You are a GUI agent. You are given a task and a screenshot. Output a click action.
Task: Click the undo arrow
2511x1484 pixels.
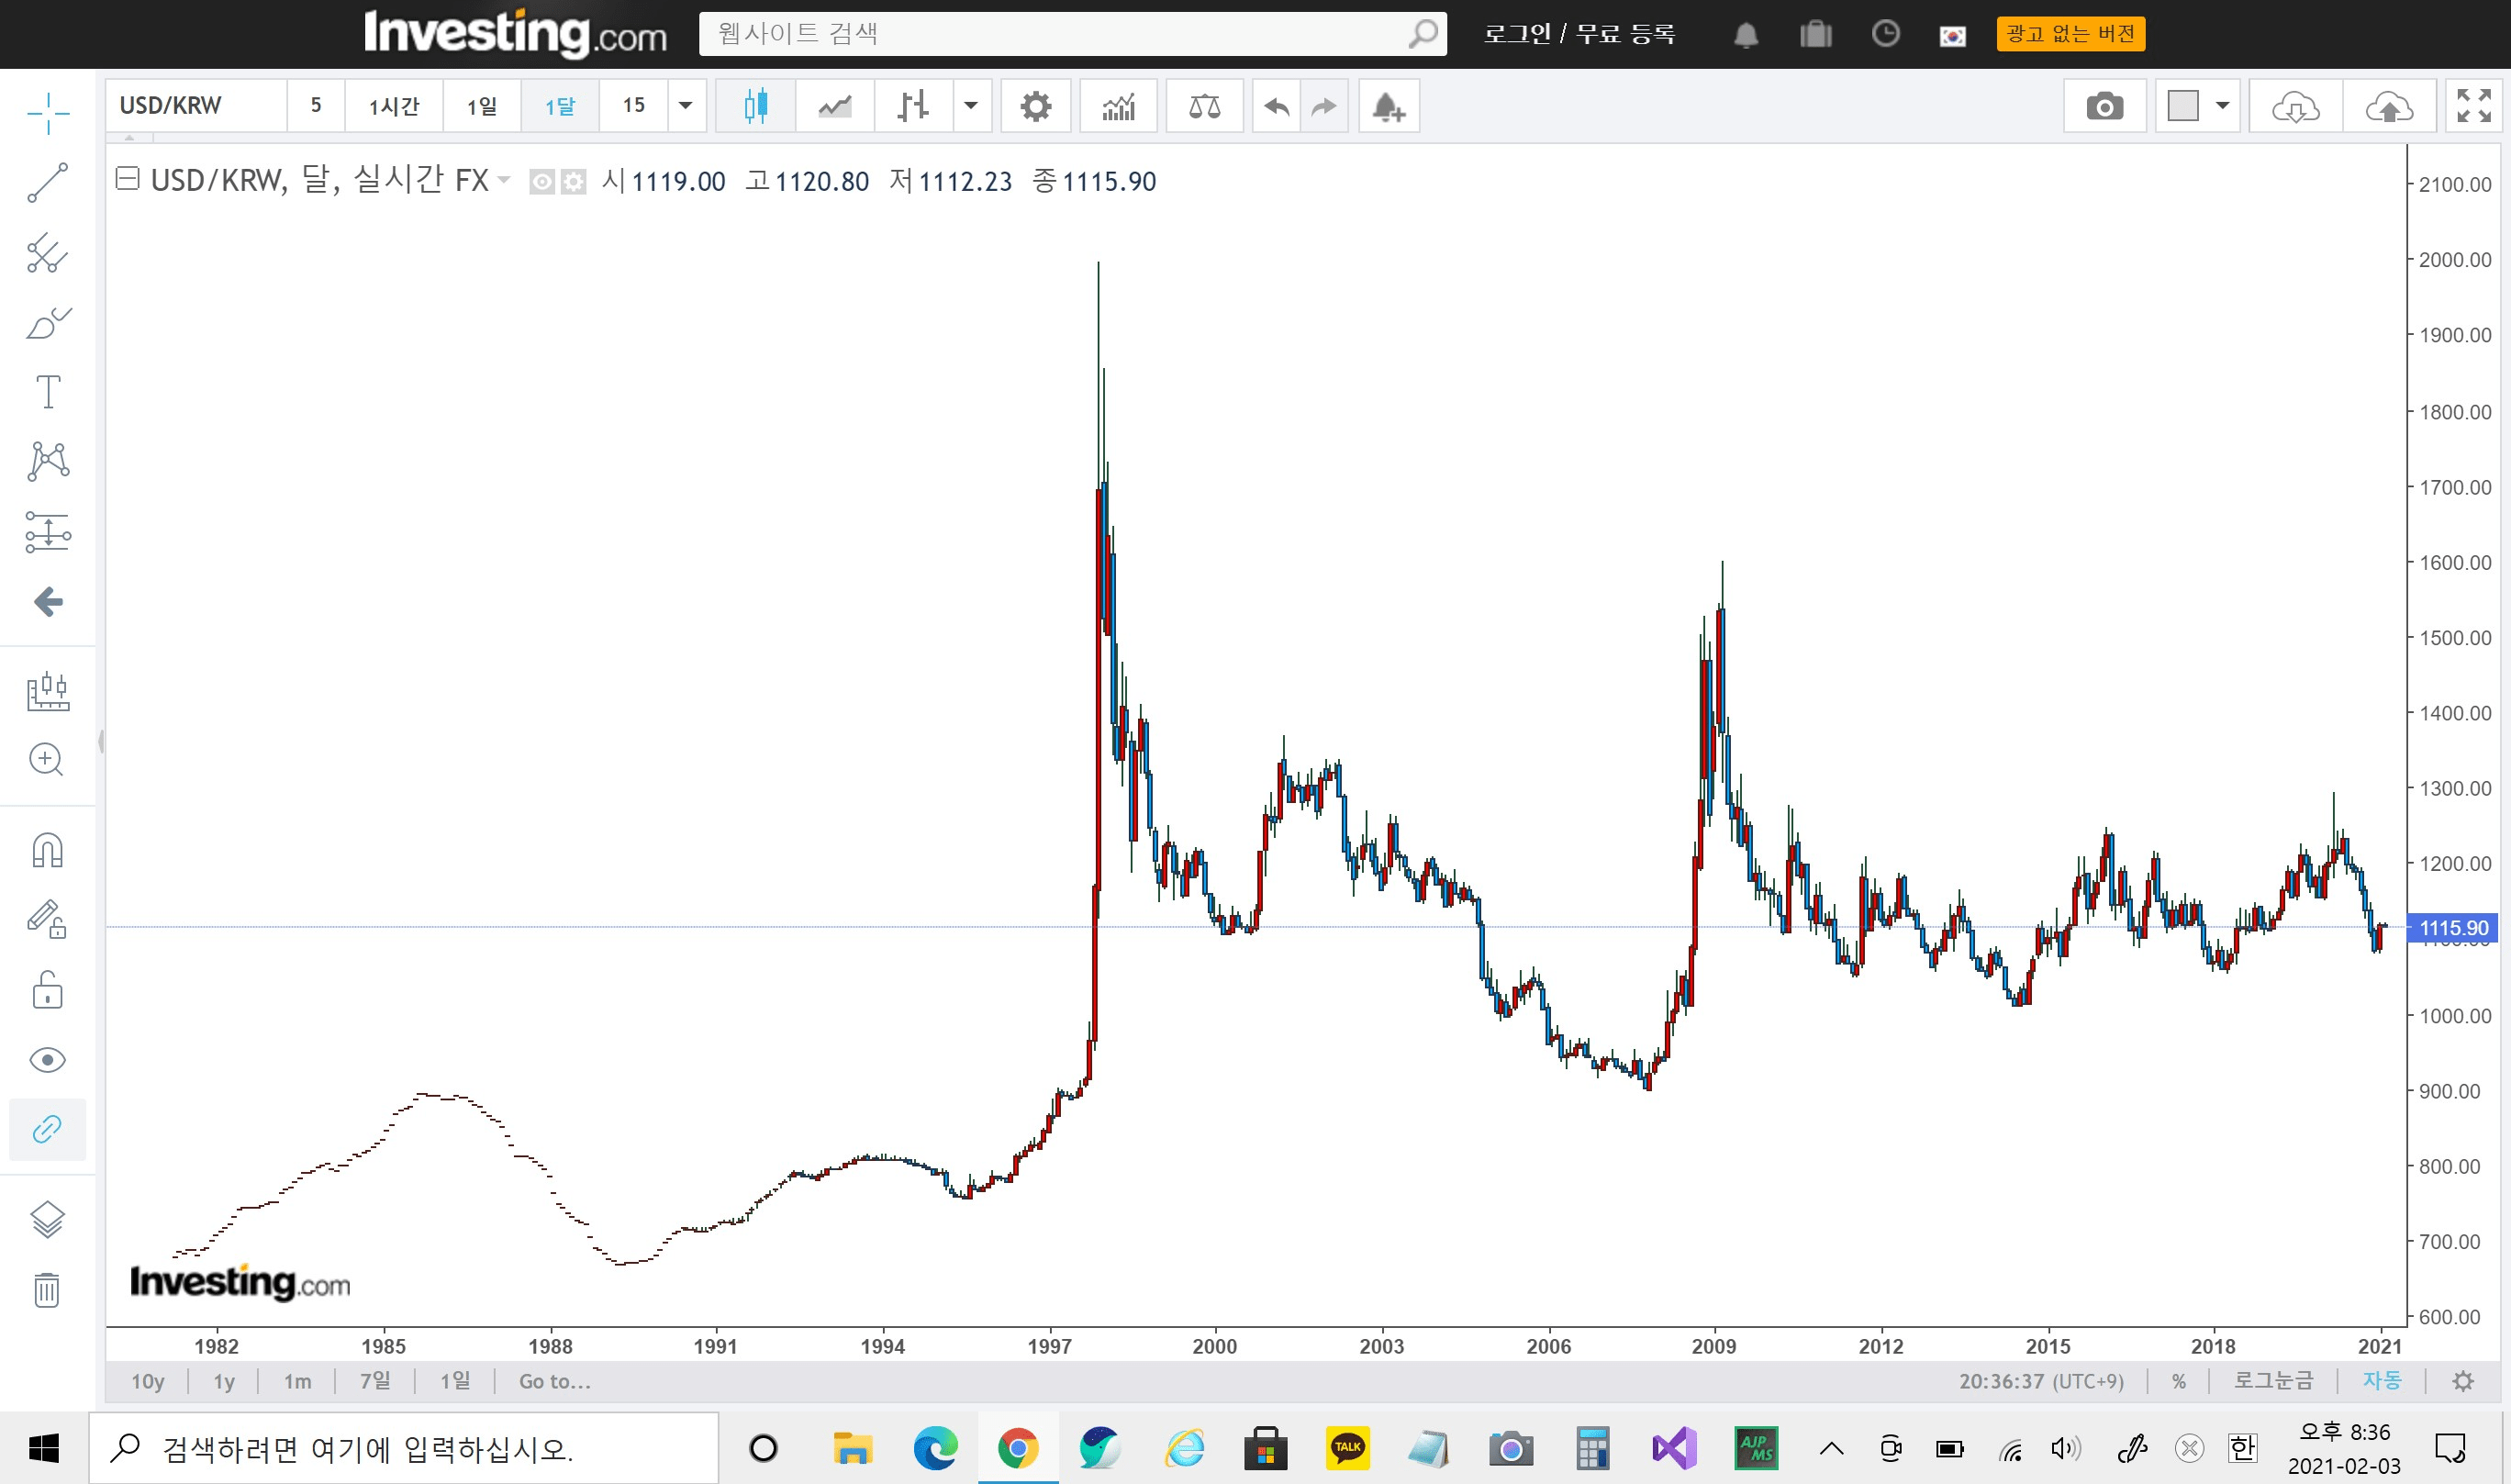(x=1277, y=106)
